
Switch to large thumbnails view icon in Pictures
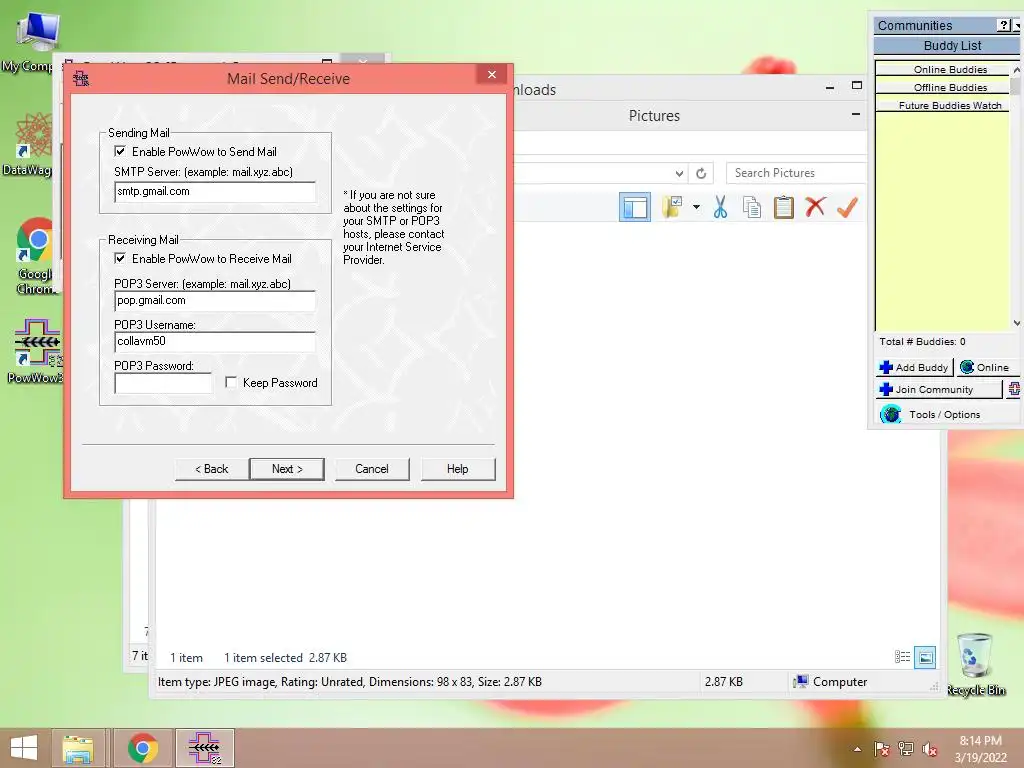[925, 657]
